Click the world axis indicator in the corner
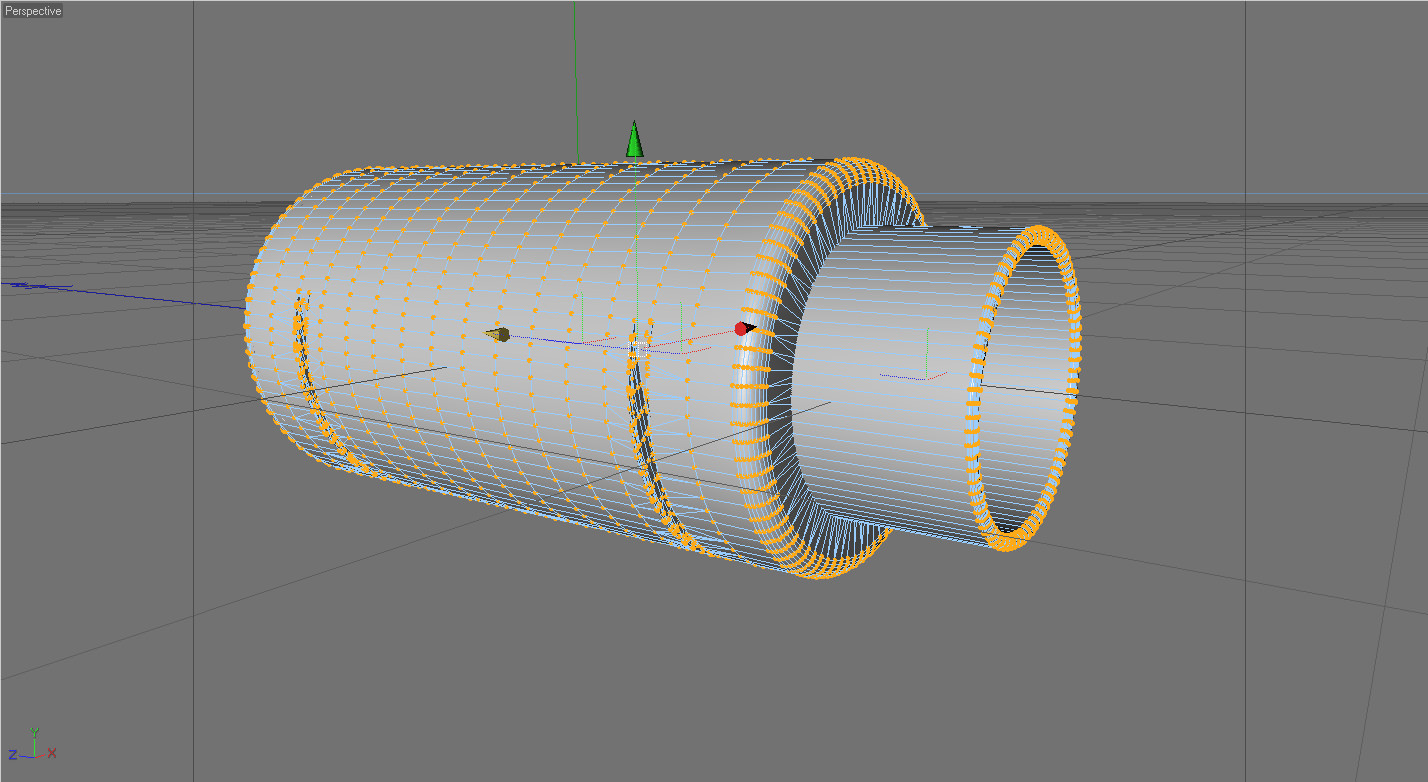Image resolution: width=1428 pixels, height=782 pixels. (33, 745)
